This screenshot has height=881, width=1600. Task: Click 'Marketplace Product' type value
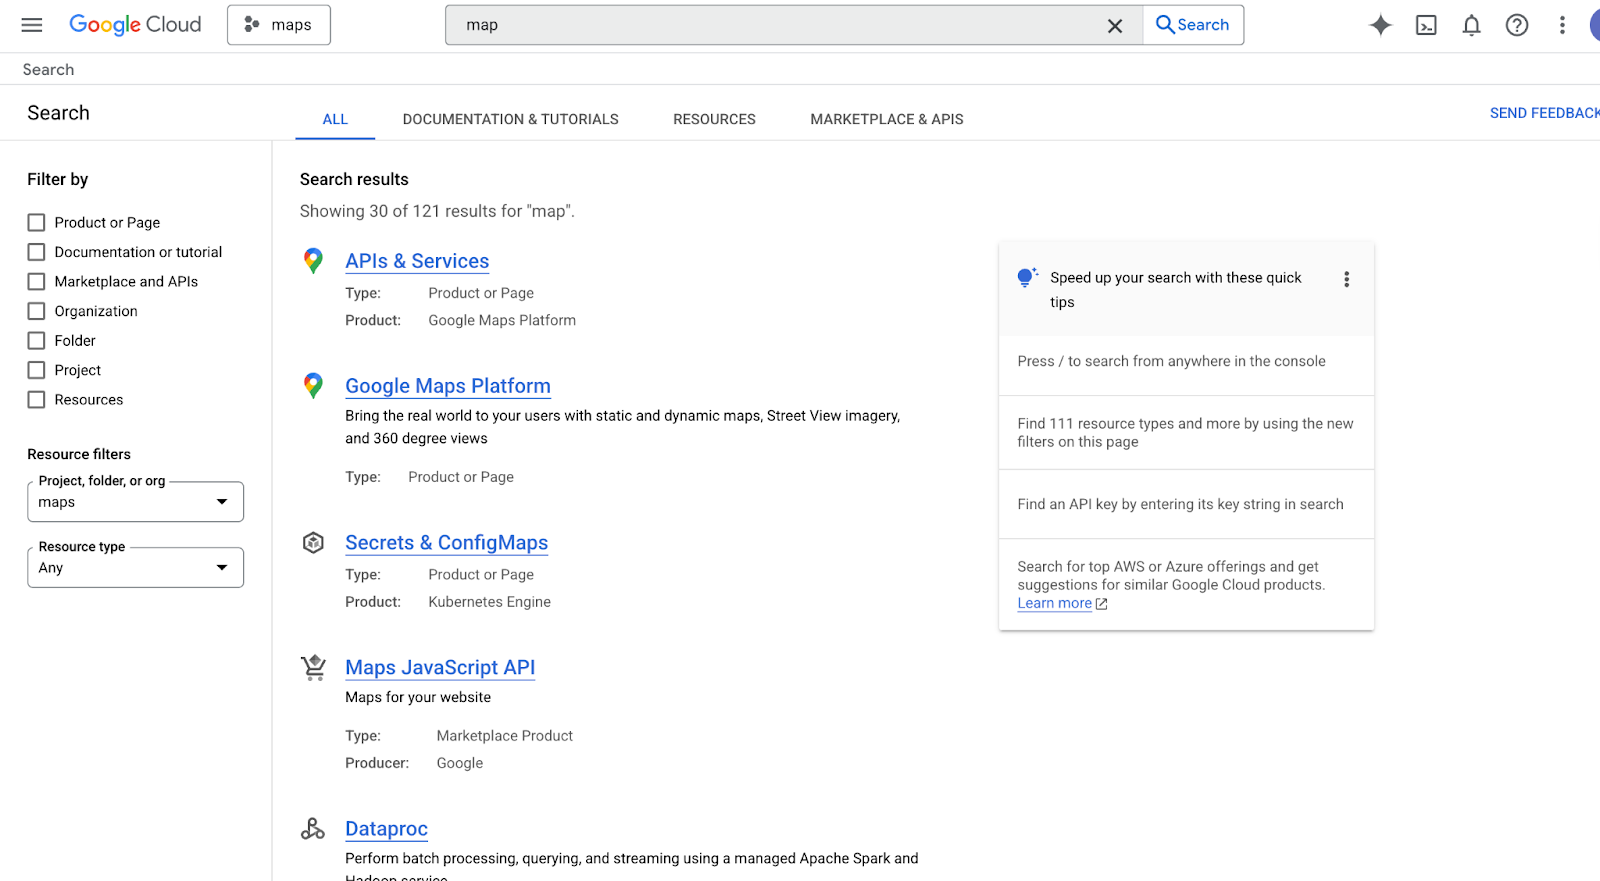coord(504,736)
